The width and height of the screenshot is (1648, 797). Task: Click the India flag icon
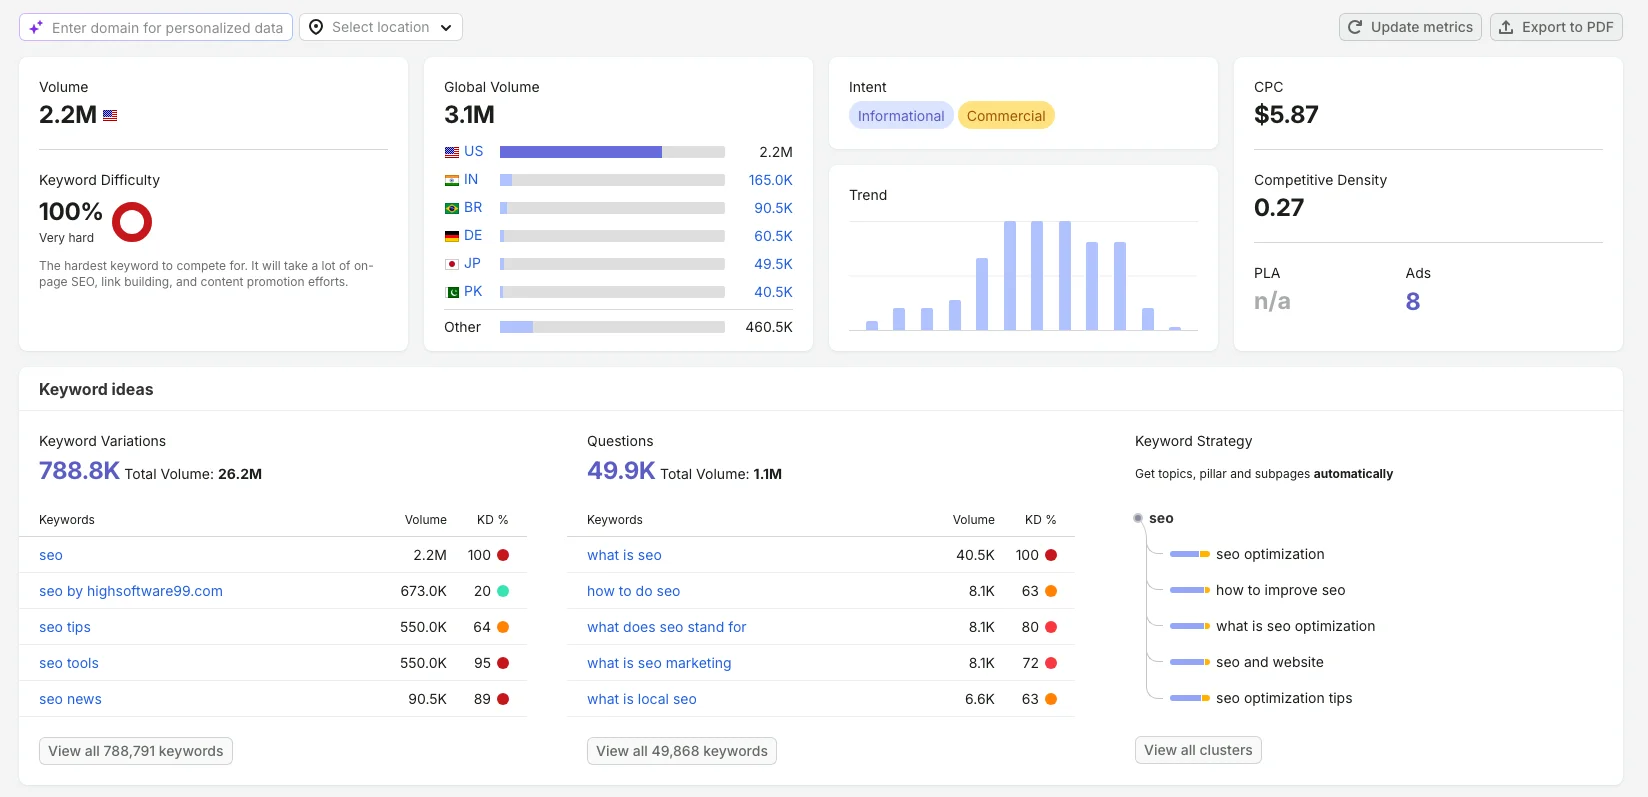(452, 180)
